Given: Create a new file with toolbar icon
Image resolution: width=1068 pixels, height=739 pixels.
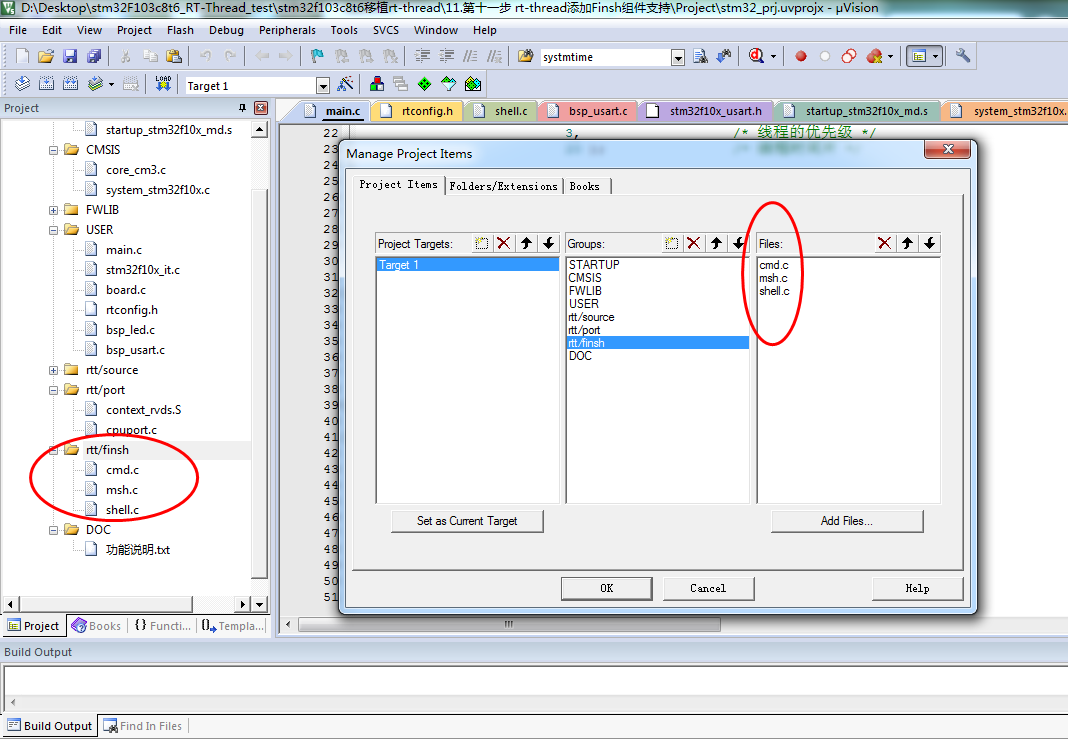Looking at the screenshot, I should (x=22, y=56).
